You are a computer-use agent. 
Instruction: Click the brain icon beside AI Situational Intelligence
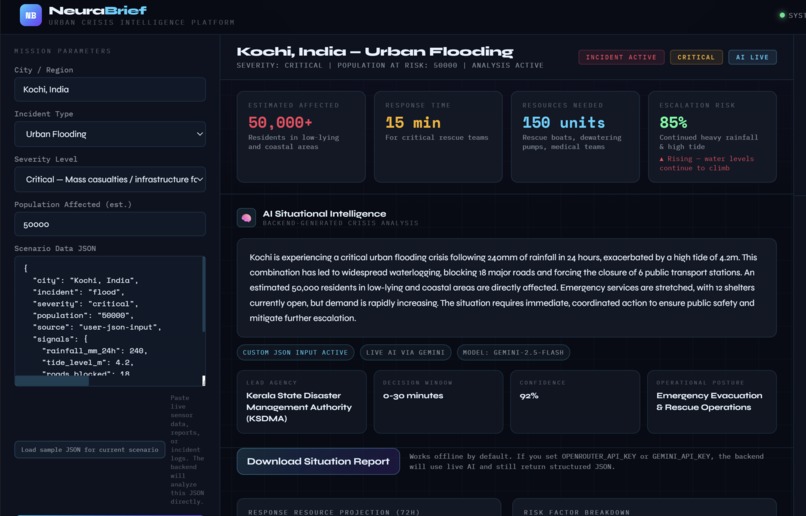click(246, 217)
